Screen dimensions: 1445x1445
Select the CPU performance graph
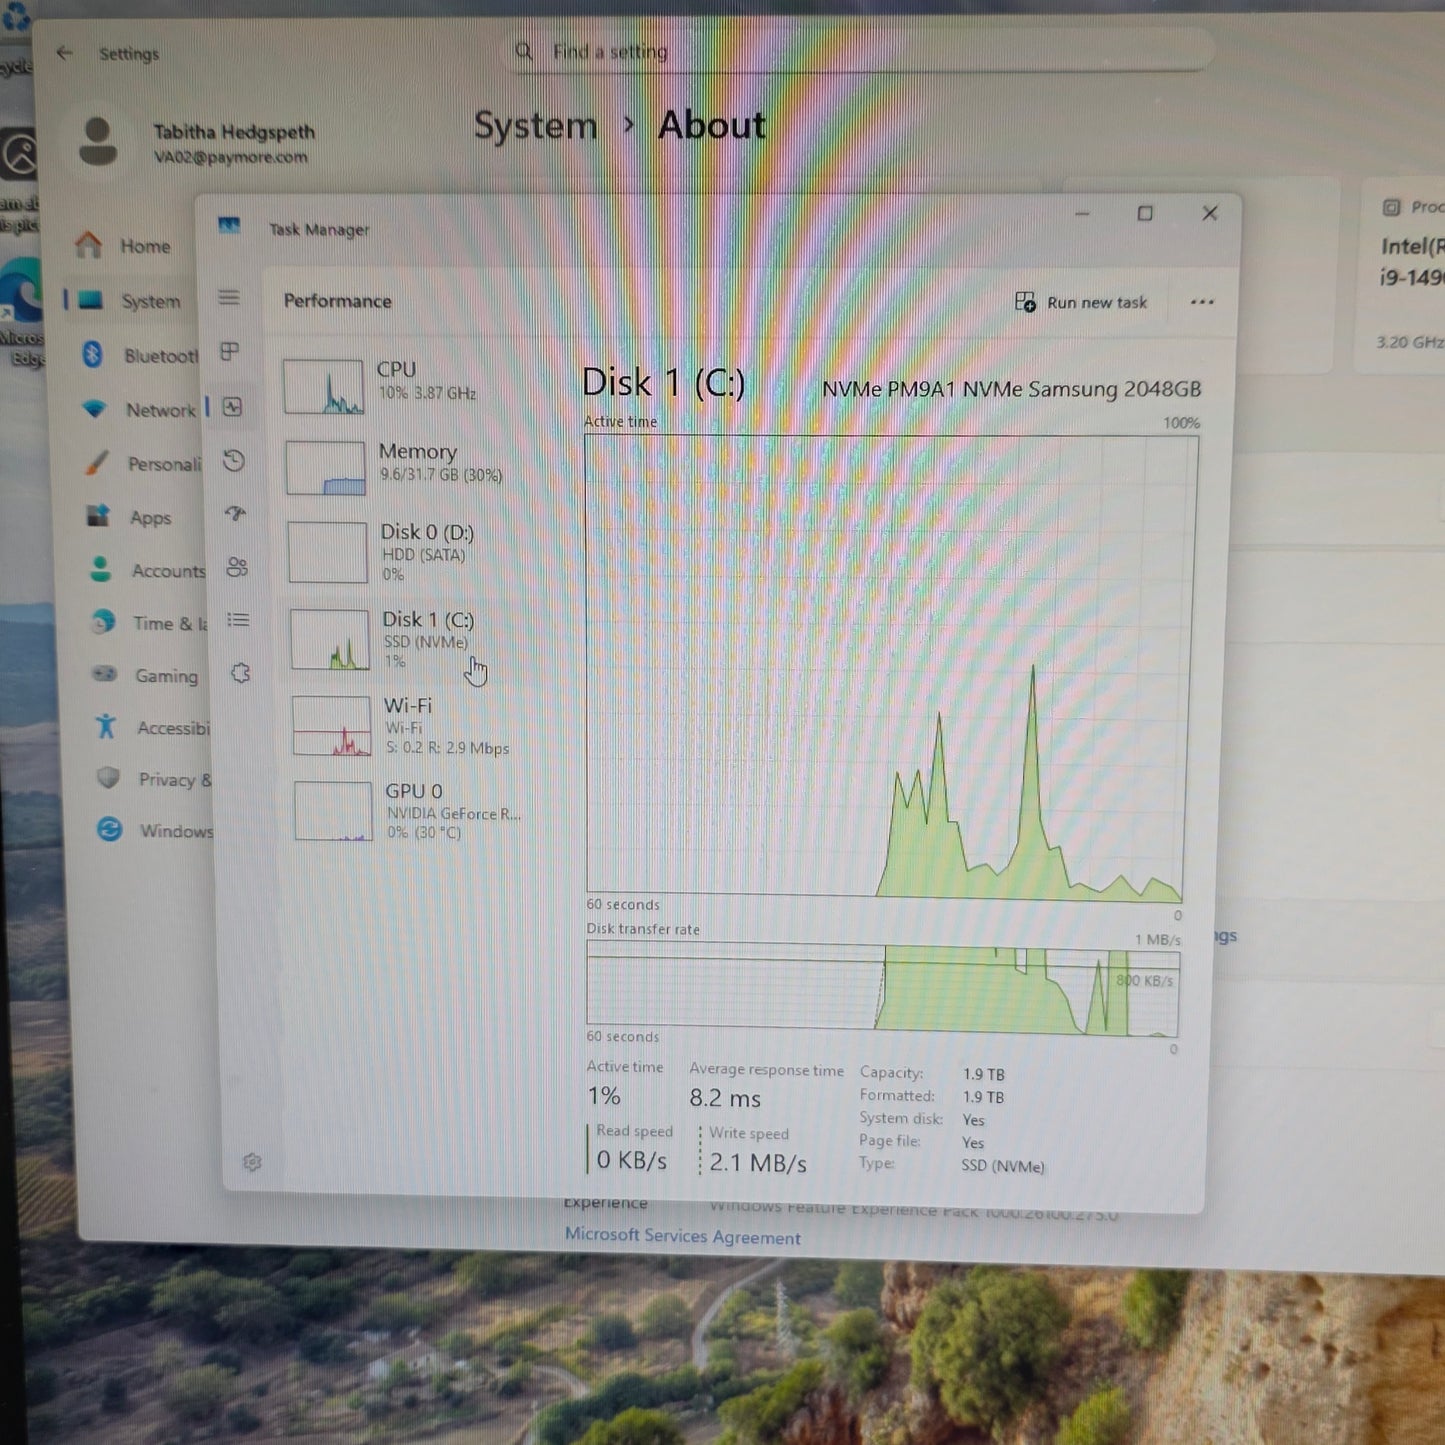pyautogui.click(x=400, y=385)
